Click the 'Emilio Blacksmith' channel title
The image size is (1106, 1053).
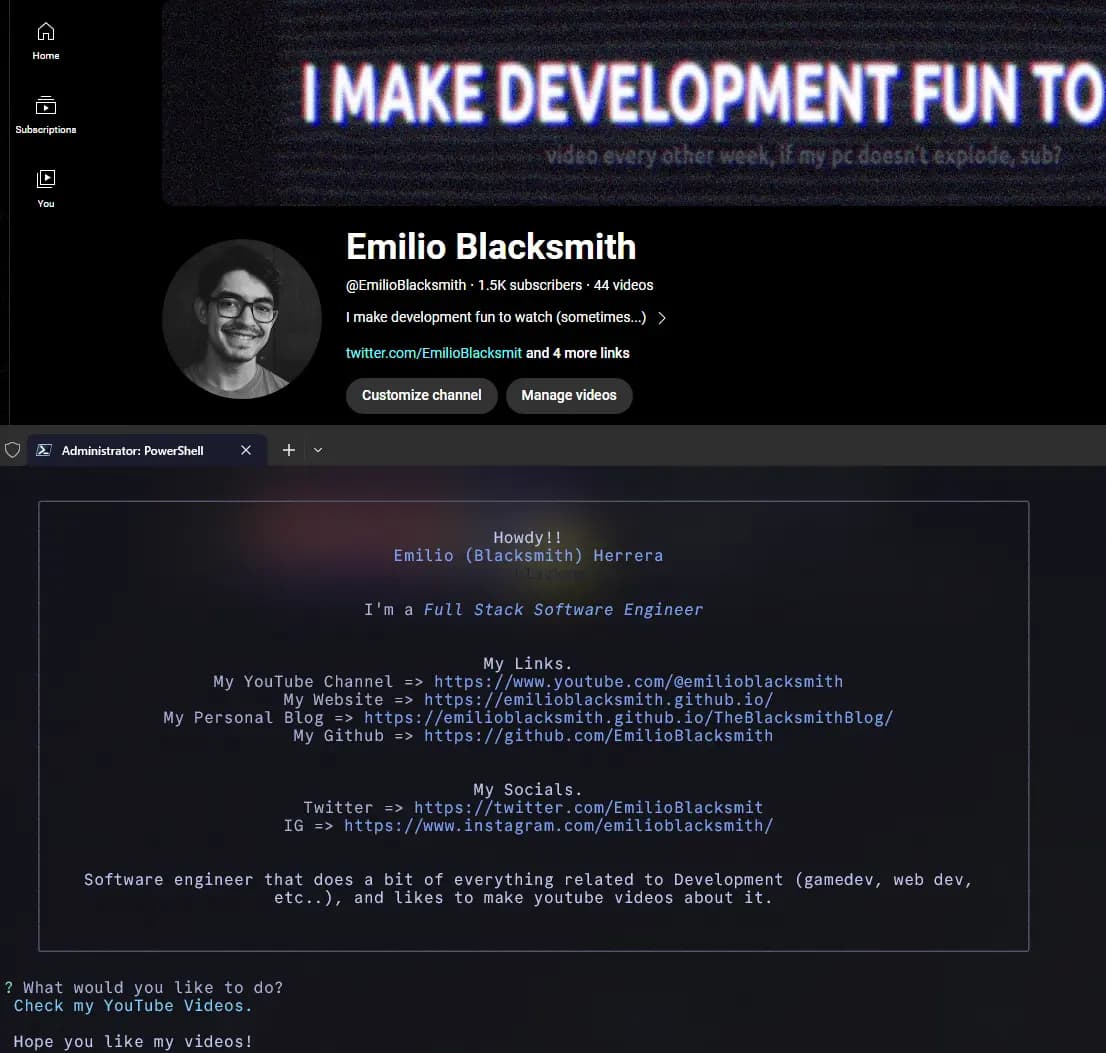coord(491,247)
